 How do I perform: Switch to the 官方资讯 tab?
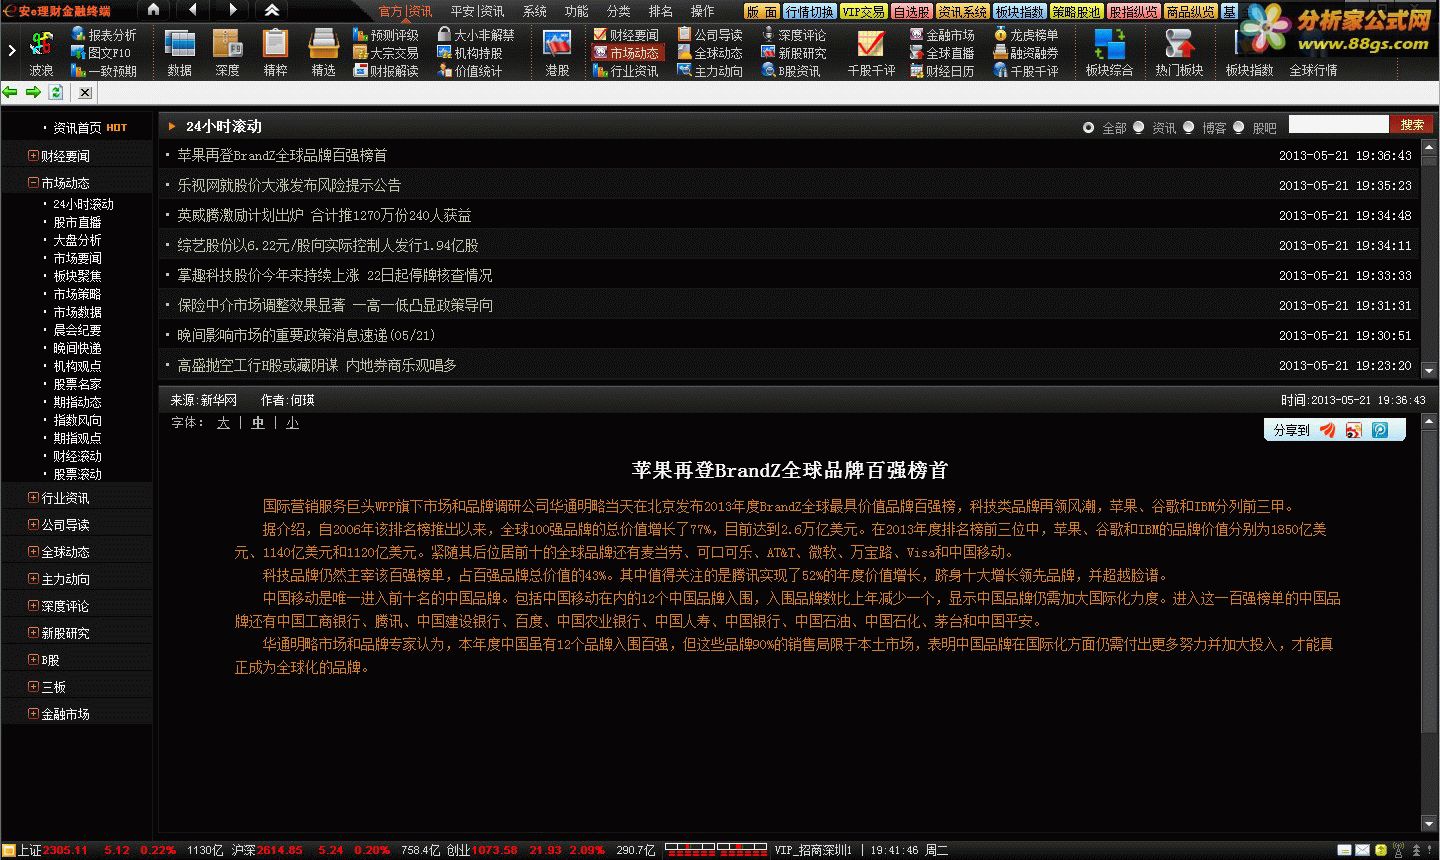point(405,11)
